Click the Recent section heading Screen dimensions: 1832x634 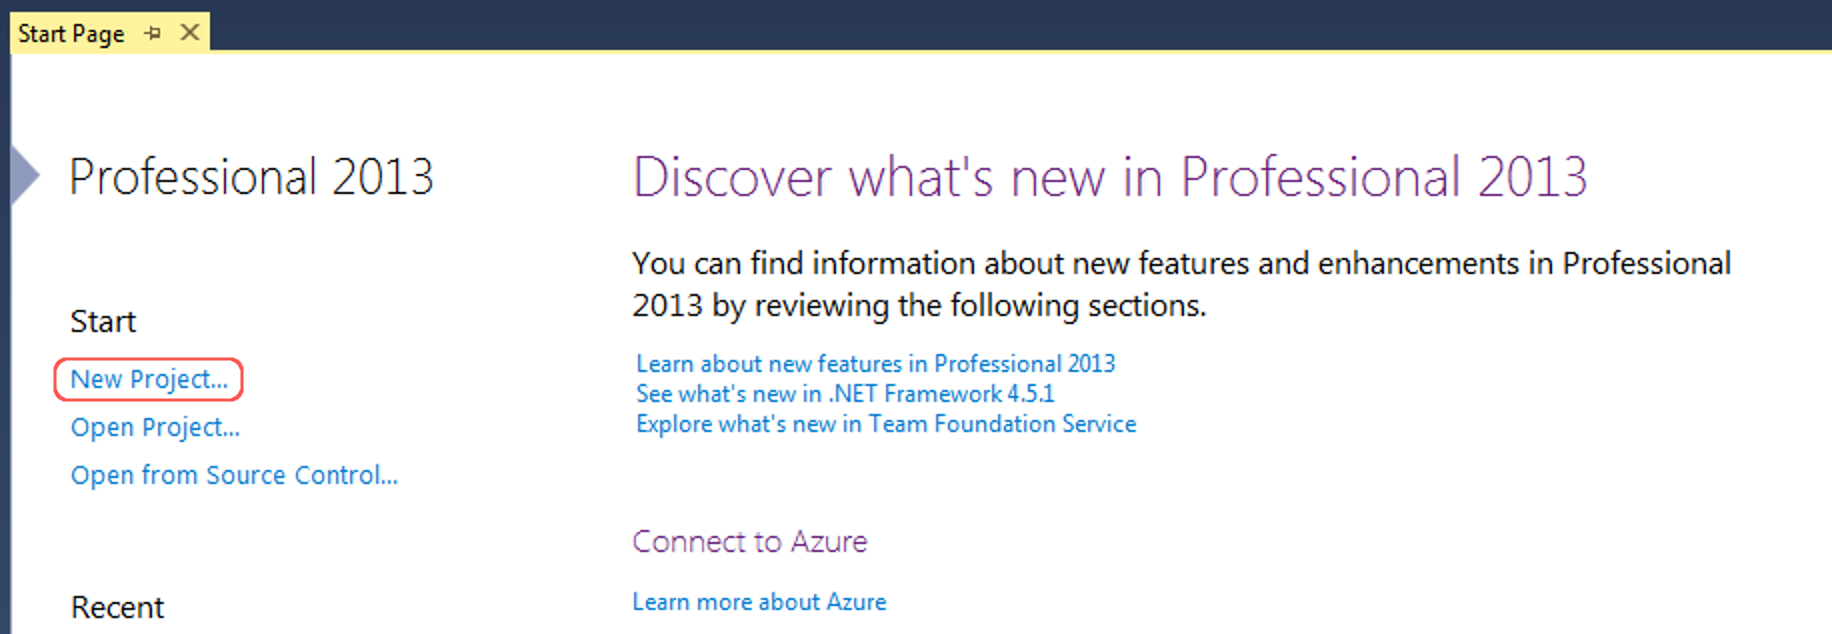(x=117, y=608)
